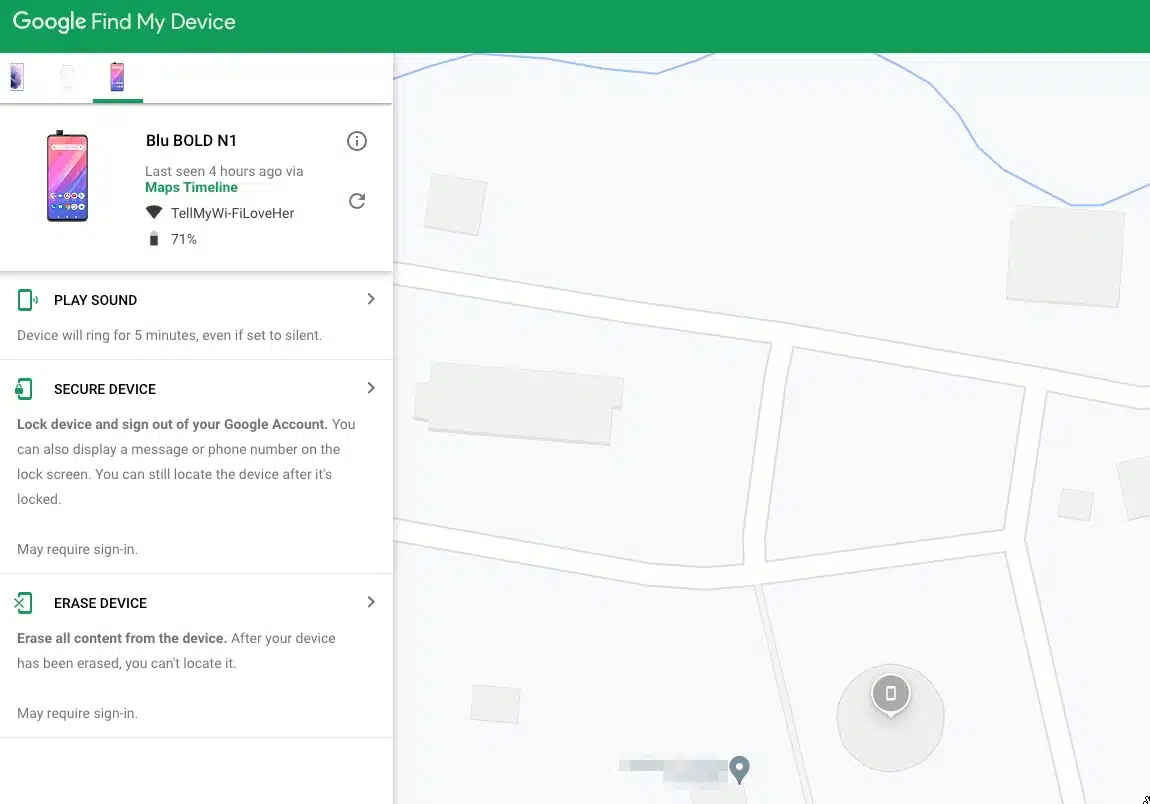Click SECURE DEVICE label
Viewport: 1150px width, 804px height.
(105, 390)
